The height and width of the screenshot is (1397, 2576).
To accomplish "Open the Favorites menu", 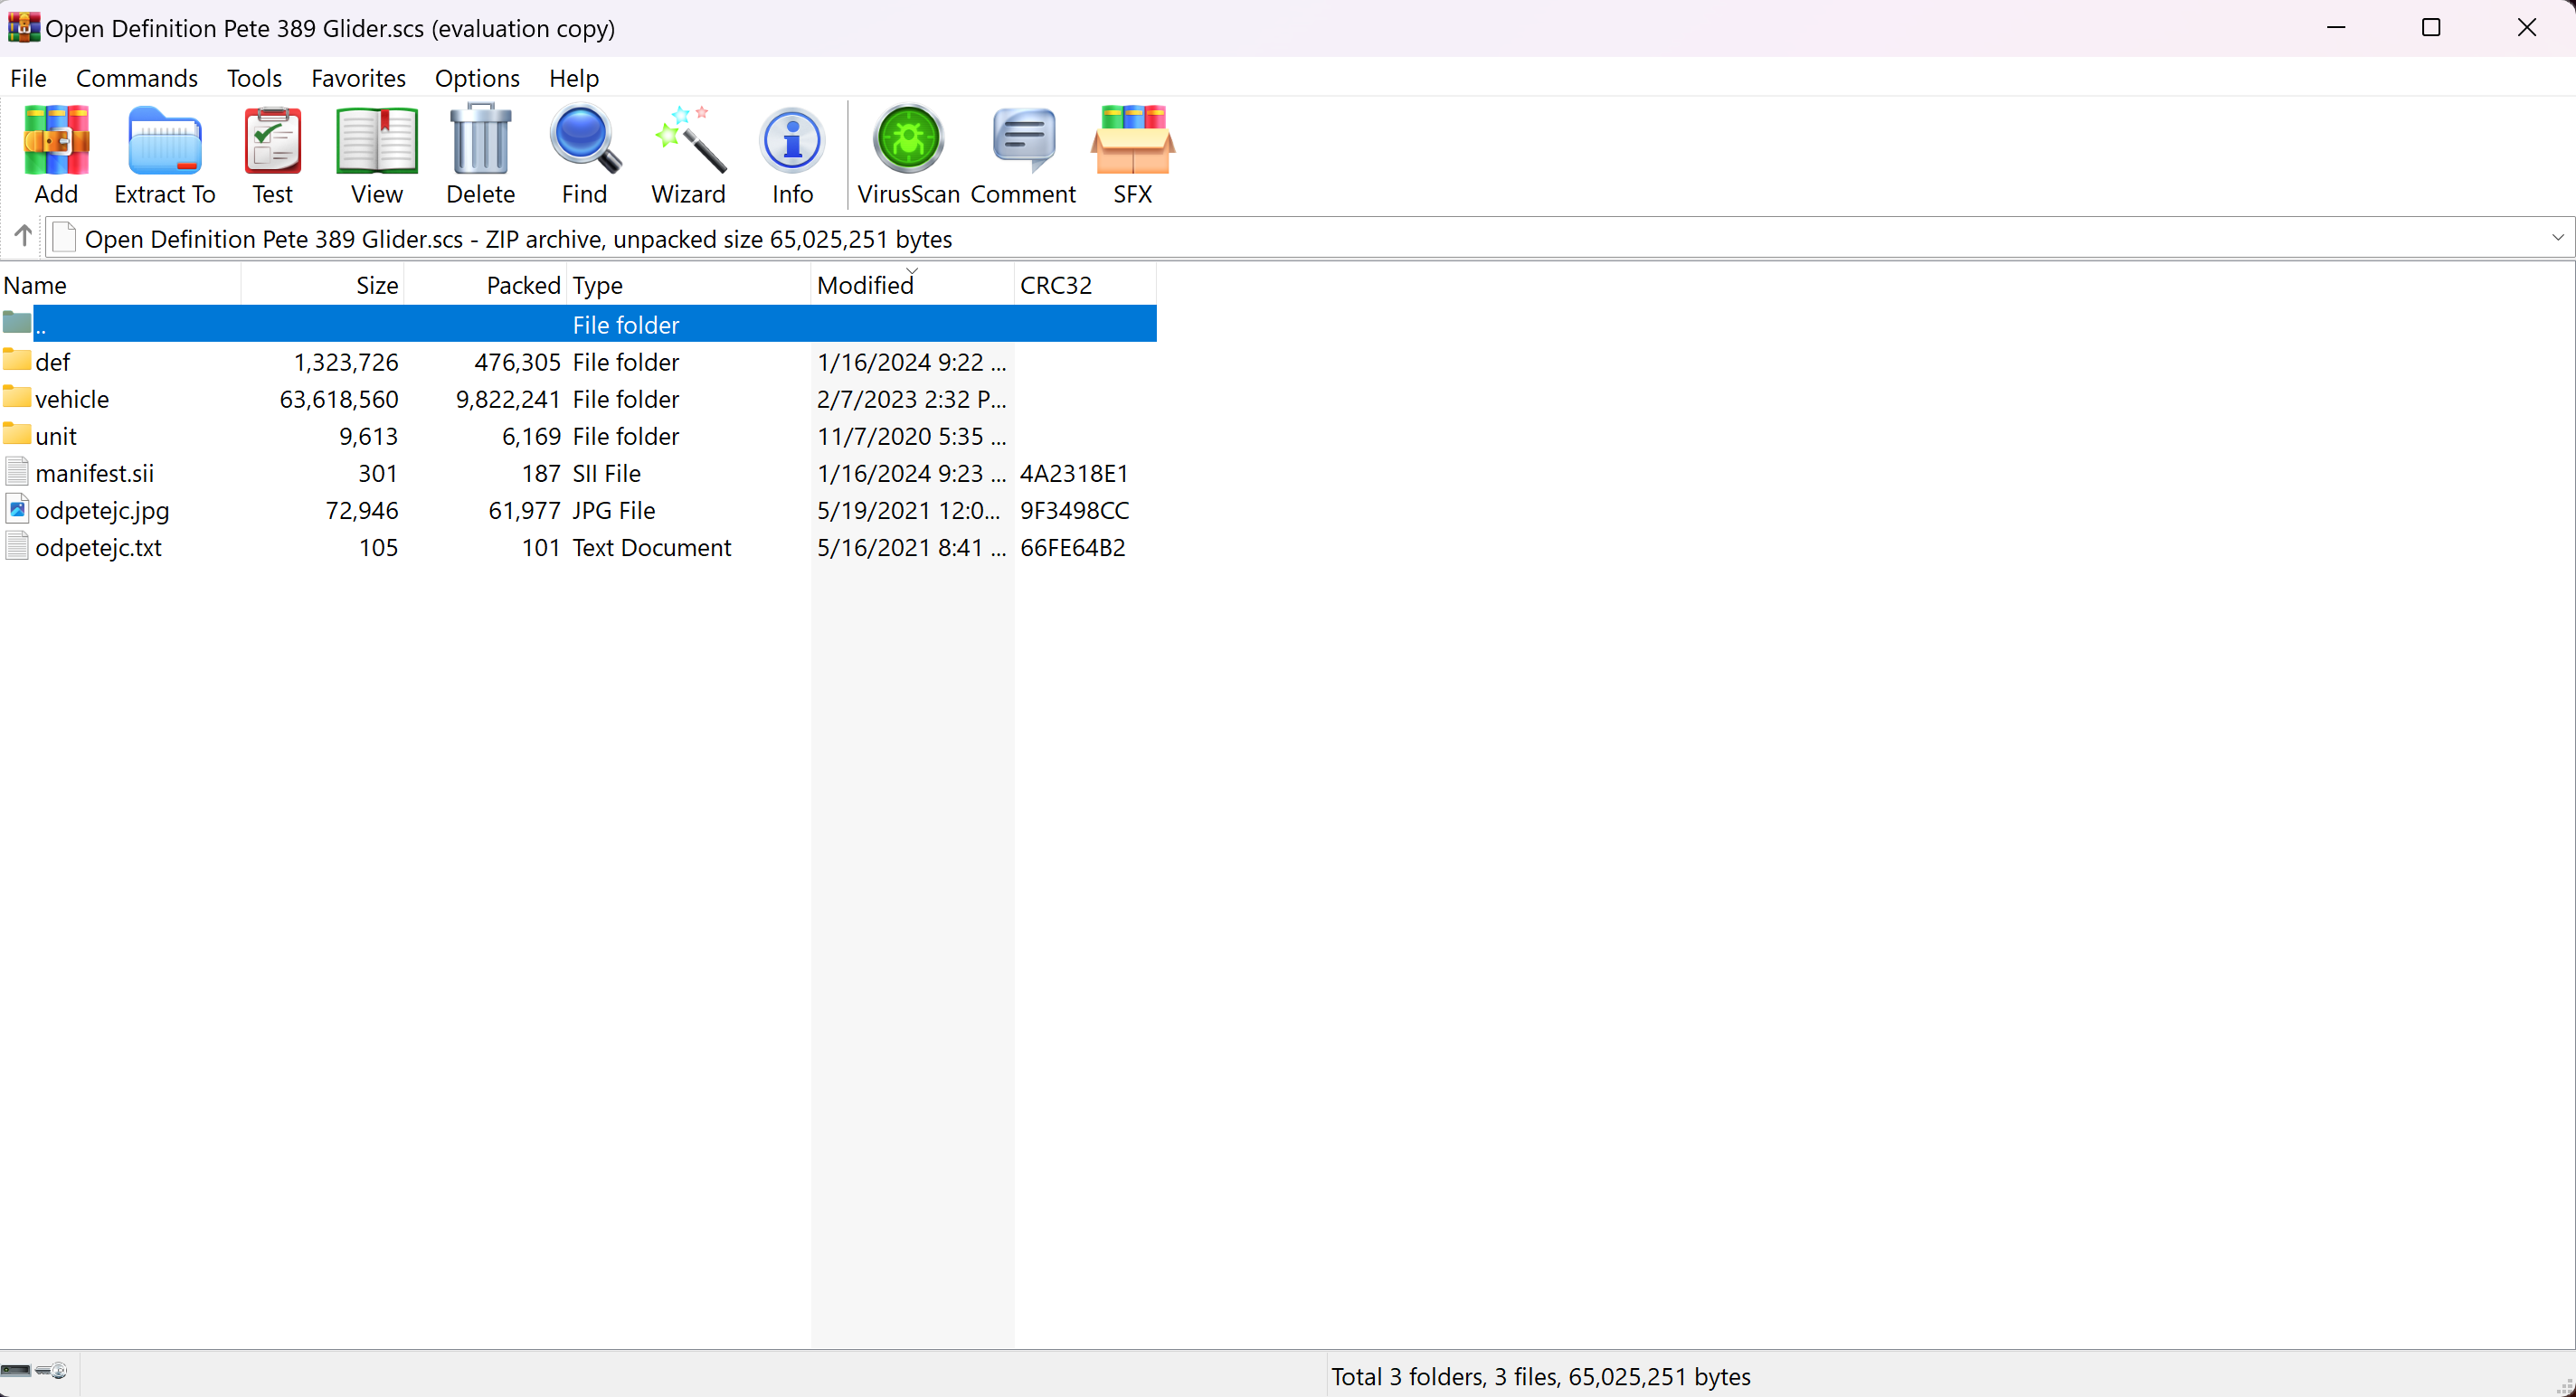I will point(358,78).
